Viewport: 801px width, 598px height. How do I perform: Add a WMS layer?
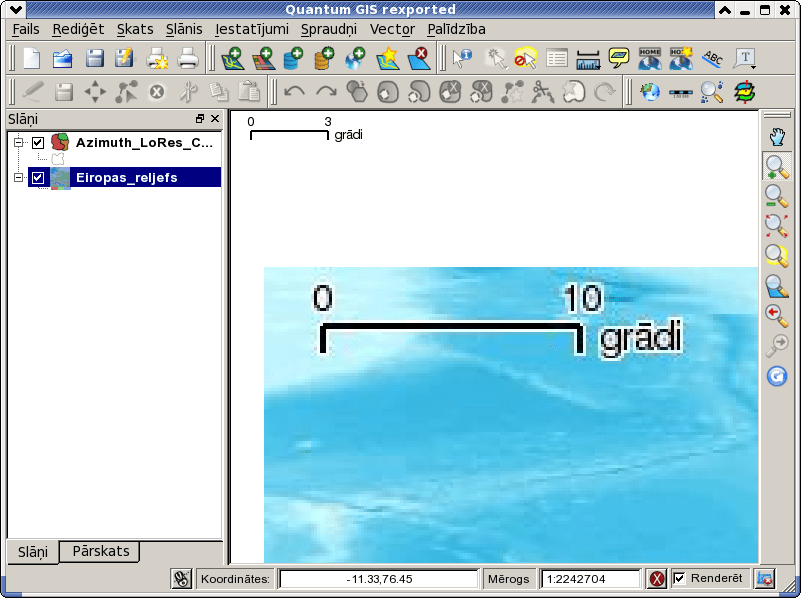pyautogui.click(x=356, y=58)
